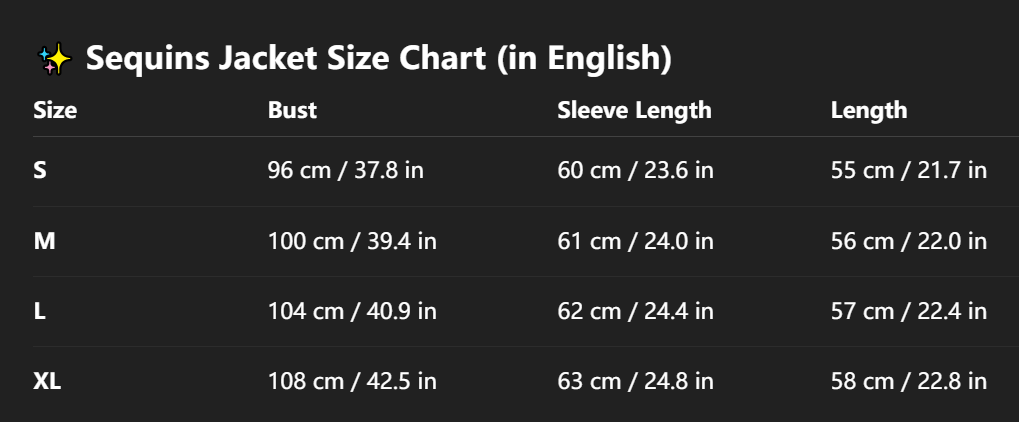Click bust value 96 cm / 37.8 in

[x=346, y=170]
